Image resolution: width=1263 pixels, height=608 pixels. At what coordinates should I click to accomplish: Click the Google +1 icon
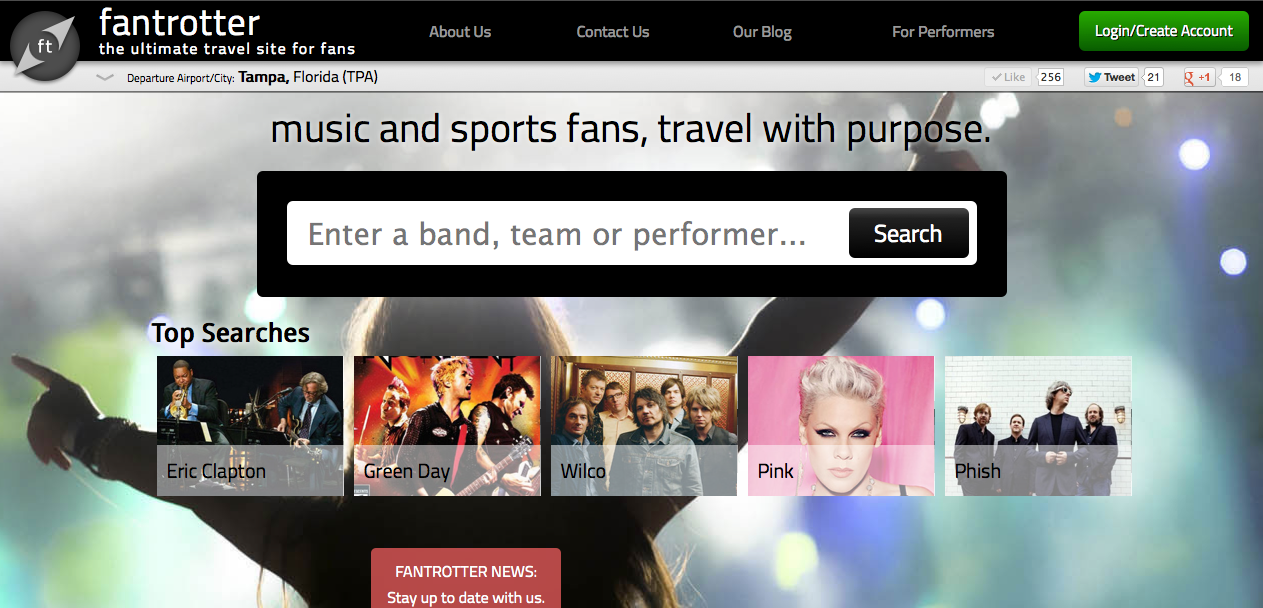coord(1197,76)
